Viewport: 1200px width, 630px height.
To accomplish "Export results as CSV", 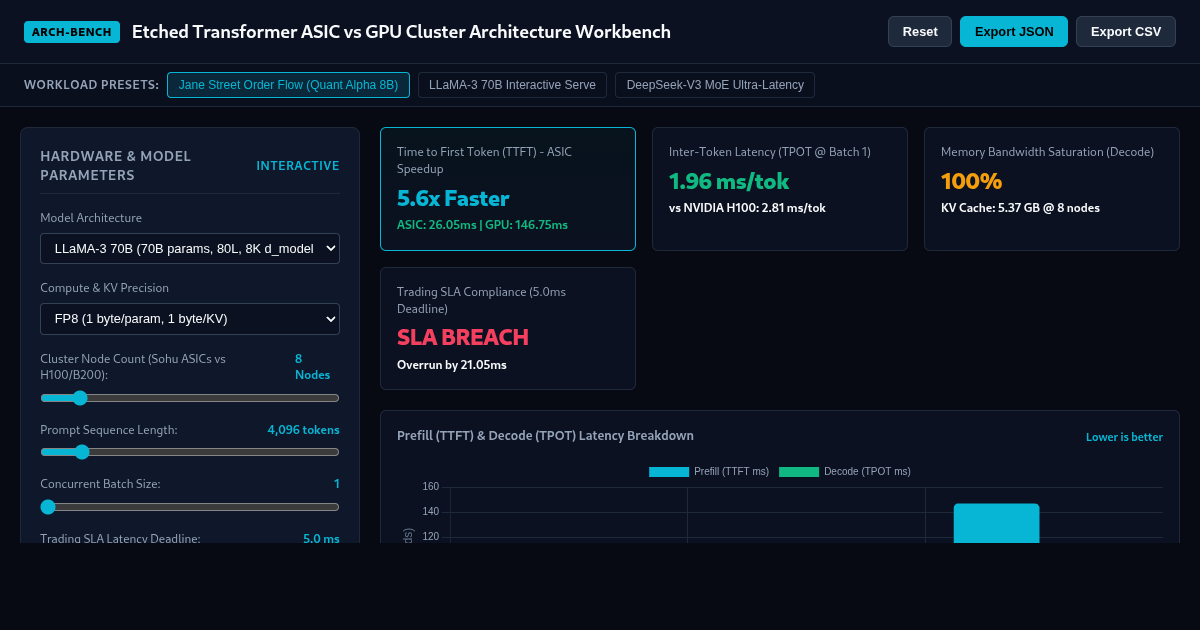I will point(1126,31).
